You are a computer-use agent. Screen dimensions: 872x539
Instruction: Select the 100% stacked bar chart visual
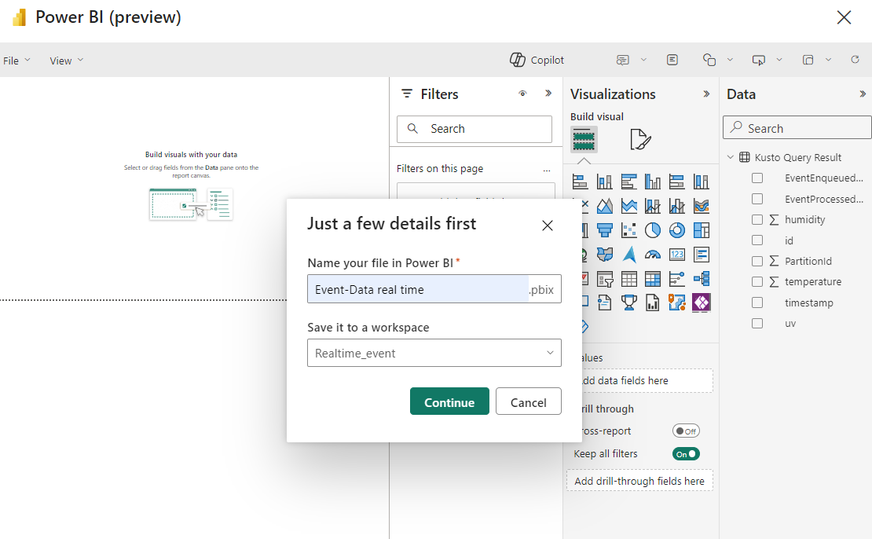coord(677,181)
